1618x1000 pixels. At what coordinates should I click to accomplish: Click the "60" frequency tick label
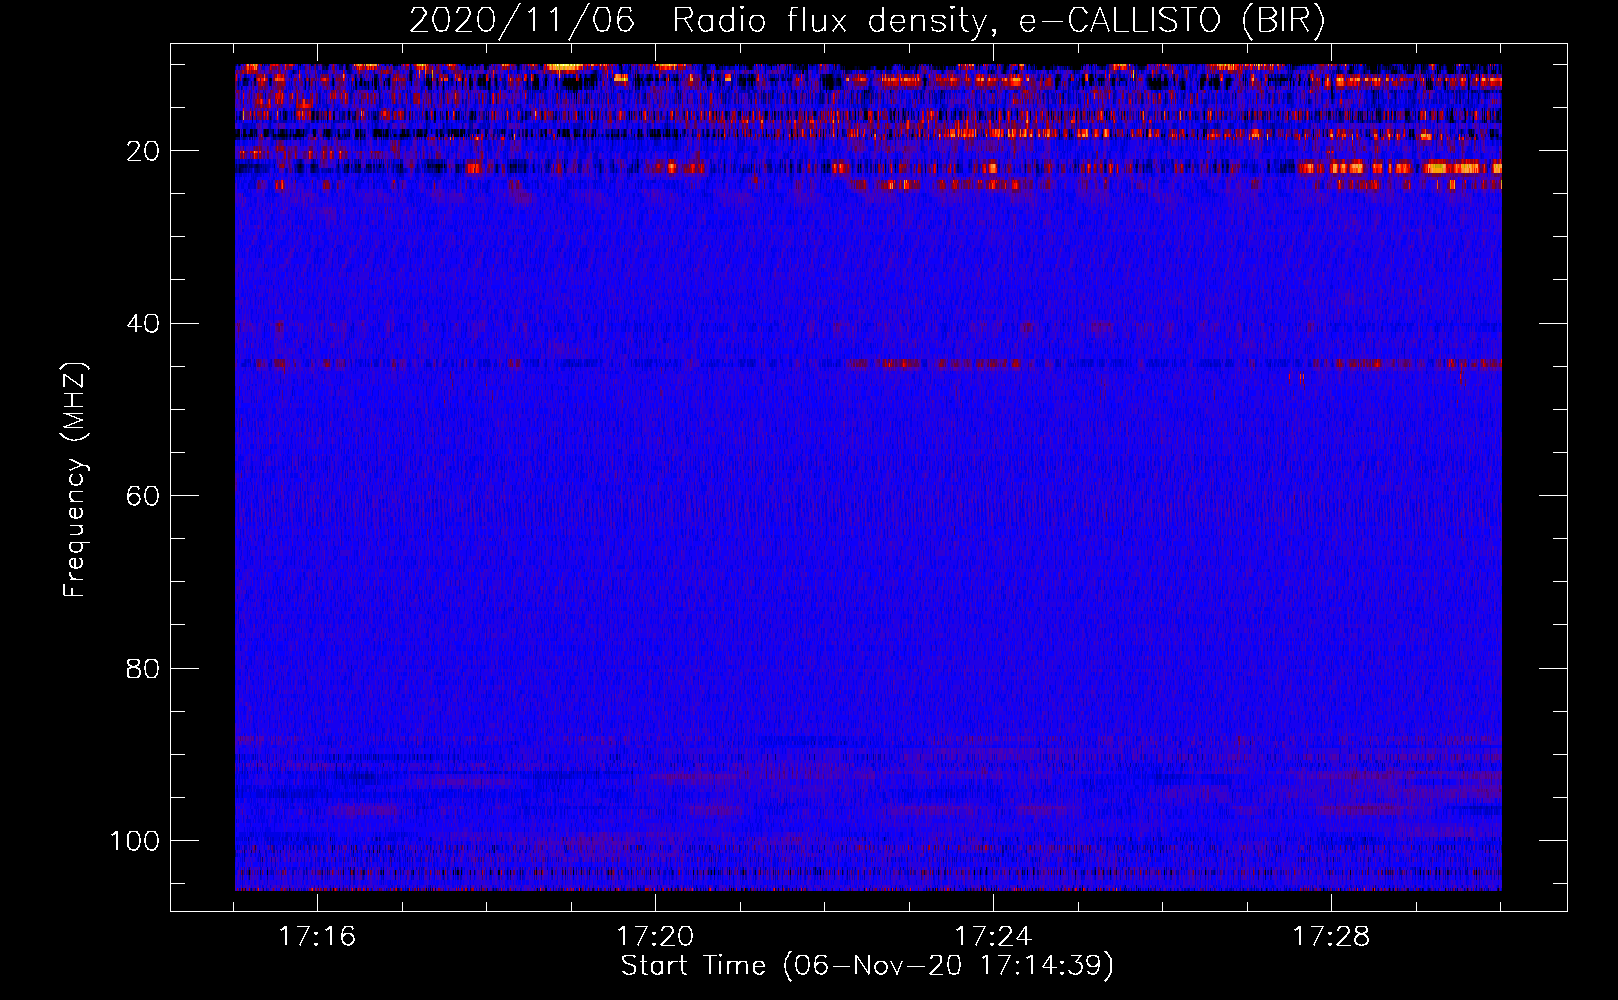point(143,496)
